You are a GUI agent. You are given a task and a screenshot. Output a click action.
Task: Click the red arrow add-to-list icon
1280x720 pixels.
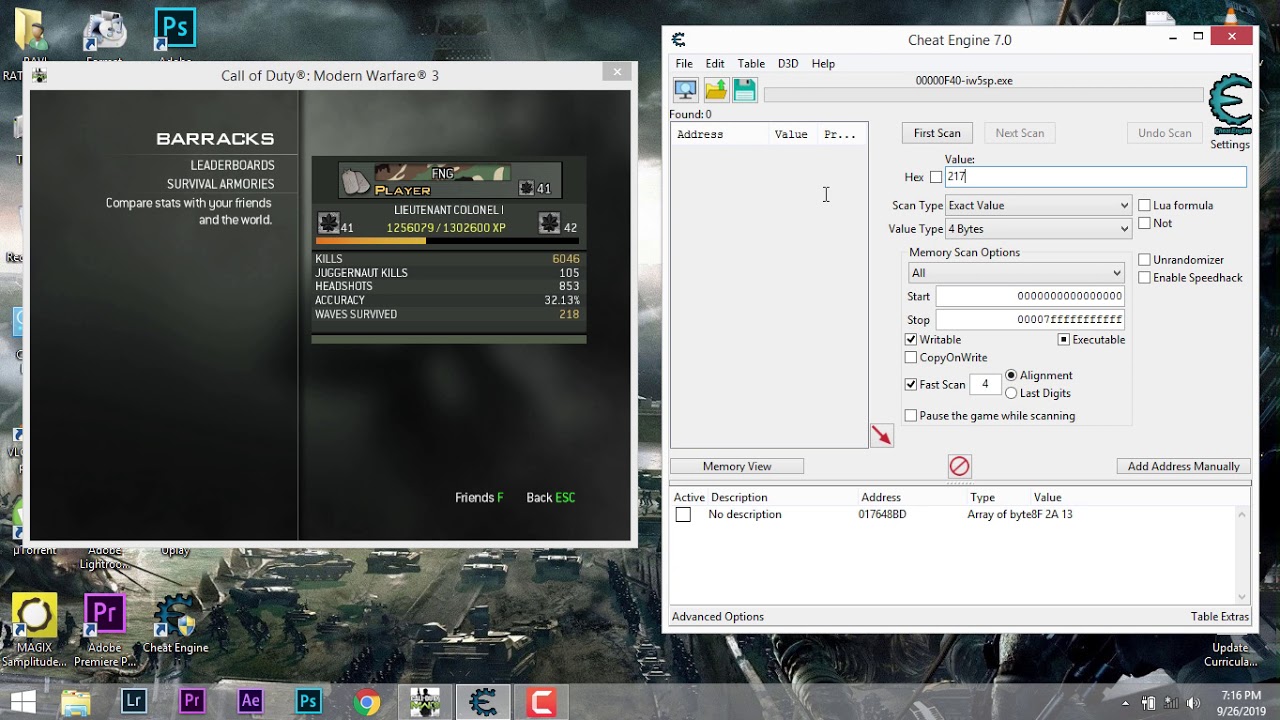point(881,435)
